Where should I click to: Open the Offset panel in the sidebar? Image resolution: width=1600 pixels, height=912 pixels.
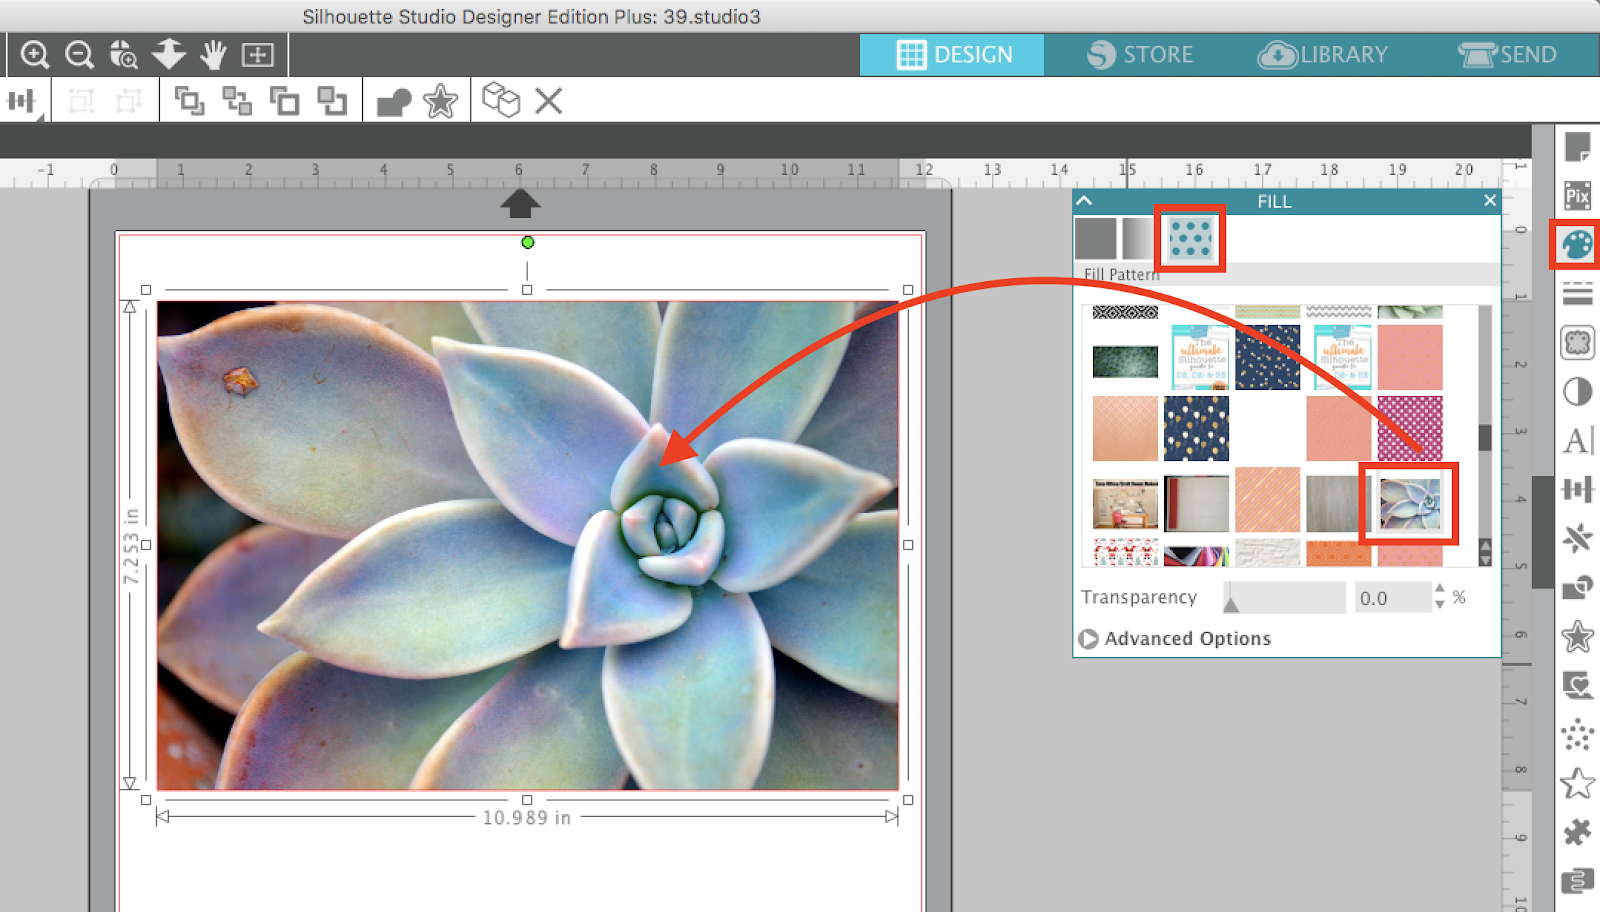click(1577, 636)
